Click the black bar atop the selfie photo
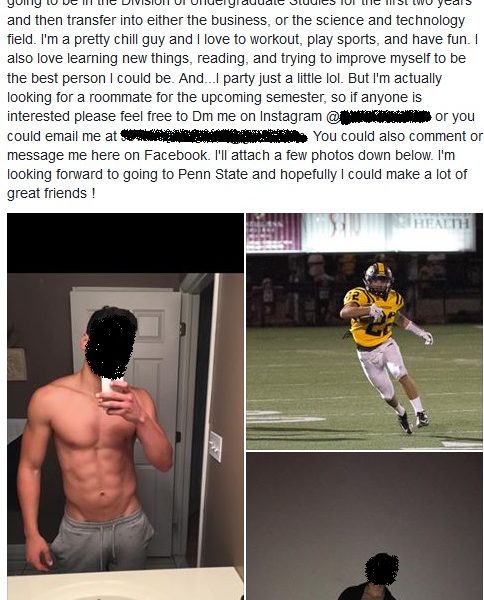The width and height of the screenshot is (484, 600). coord(125,243)
